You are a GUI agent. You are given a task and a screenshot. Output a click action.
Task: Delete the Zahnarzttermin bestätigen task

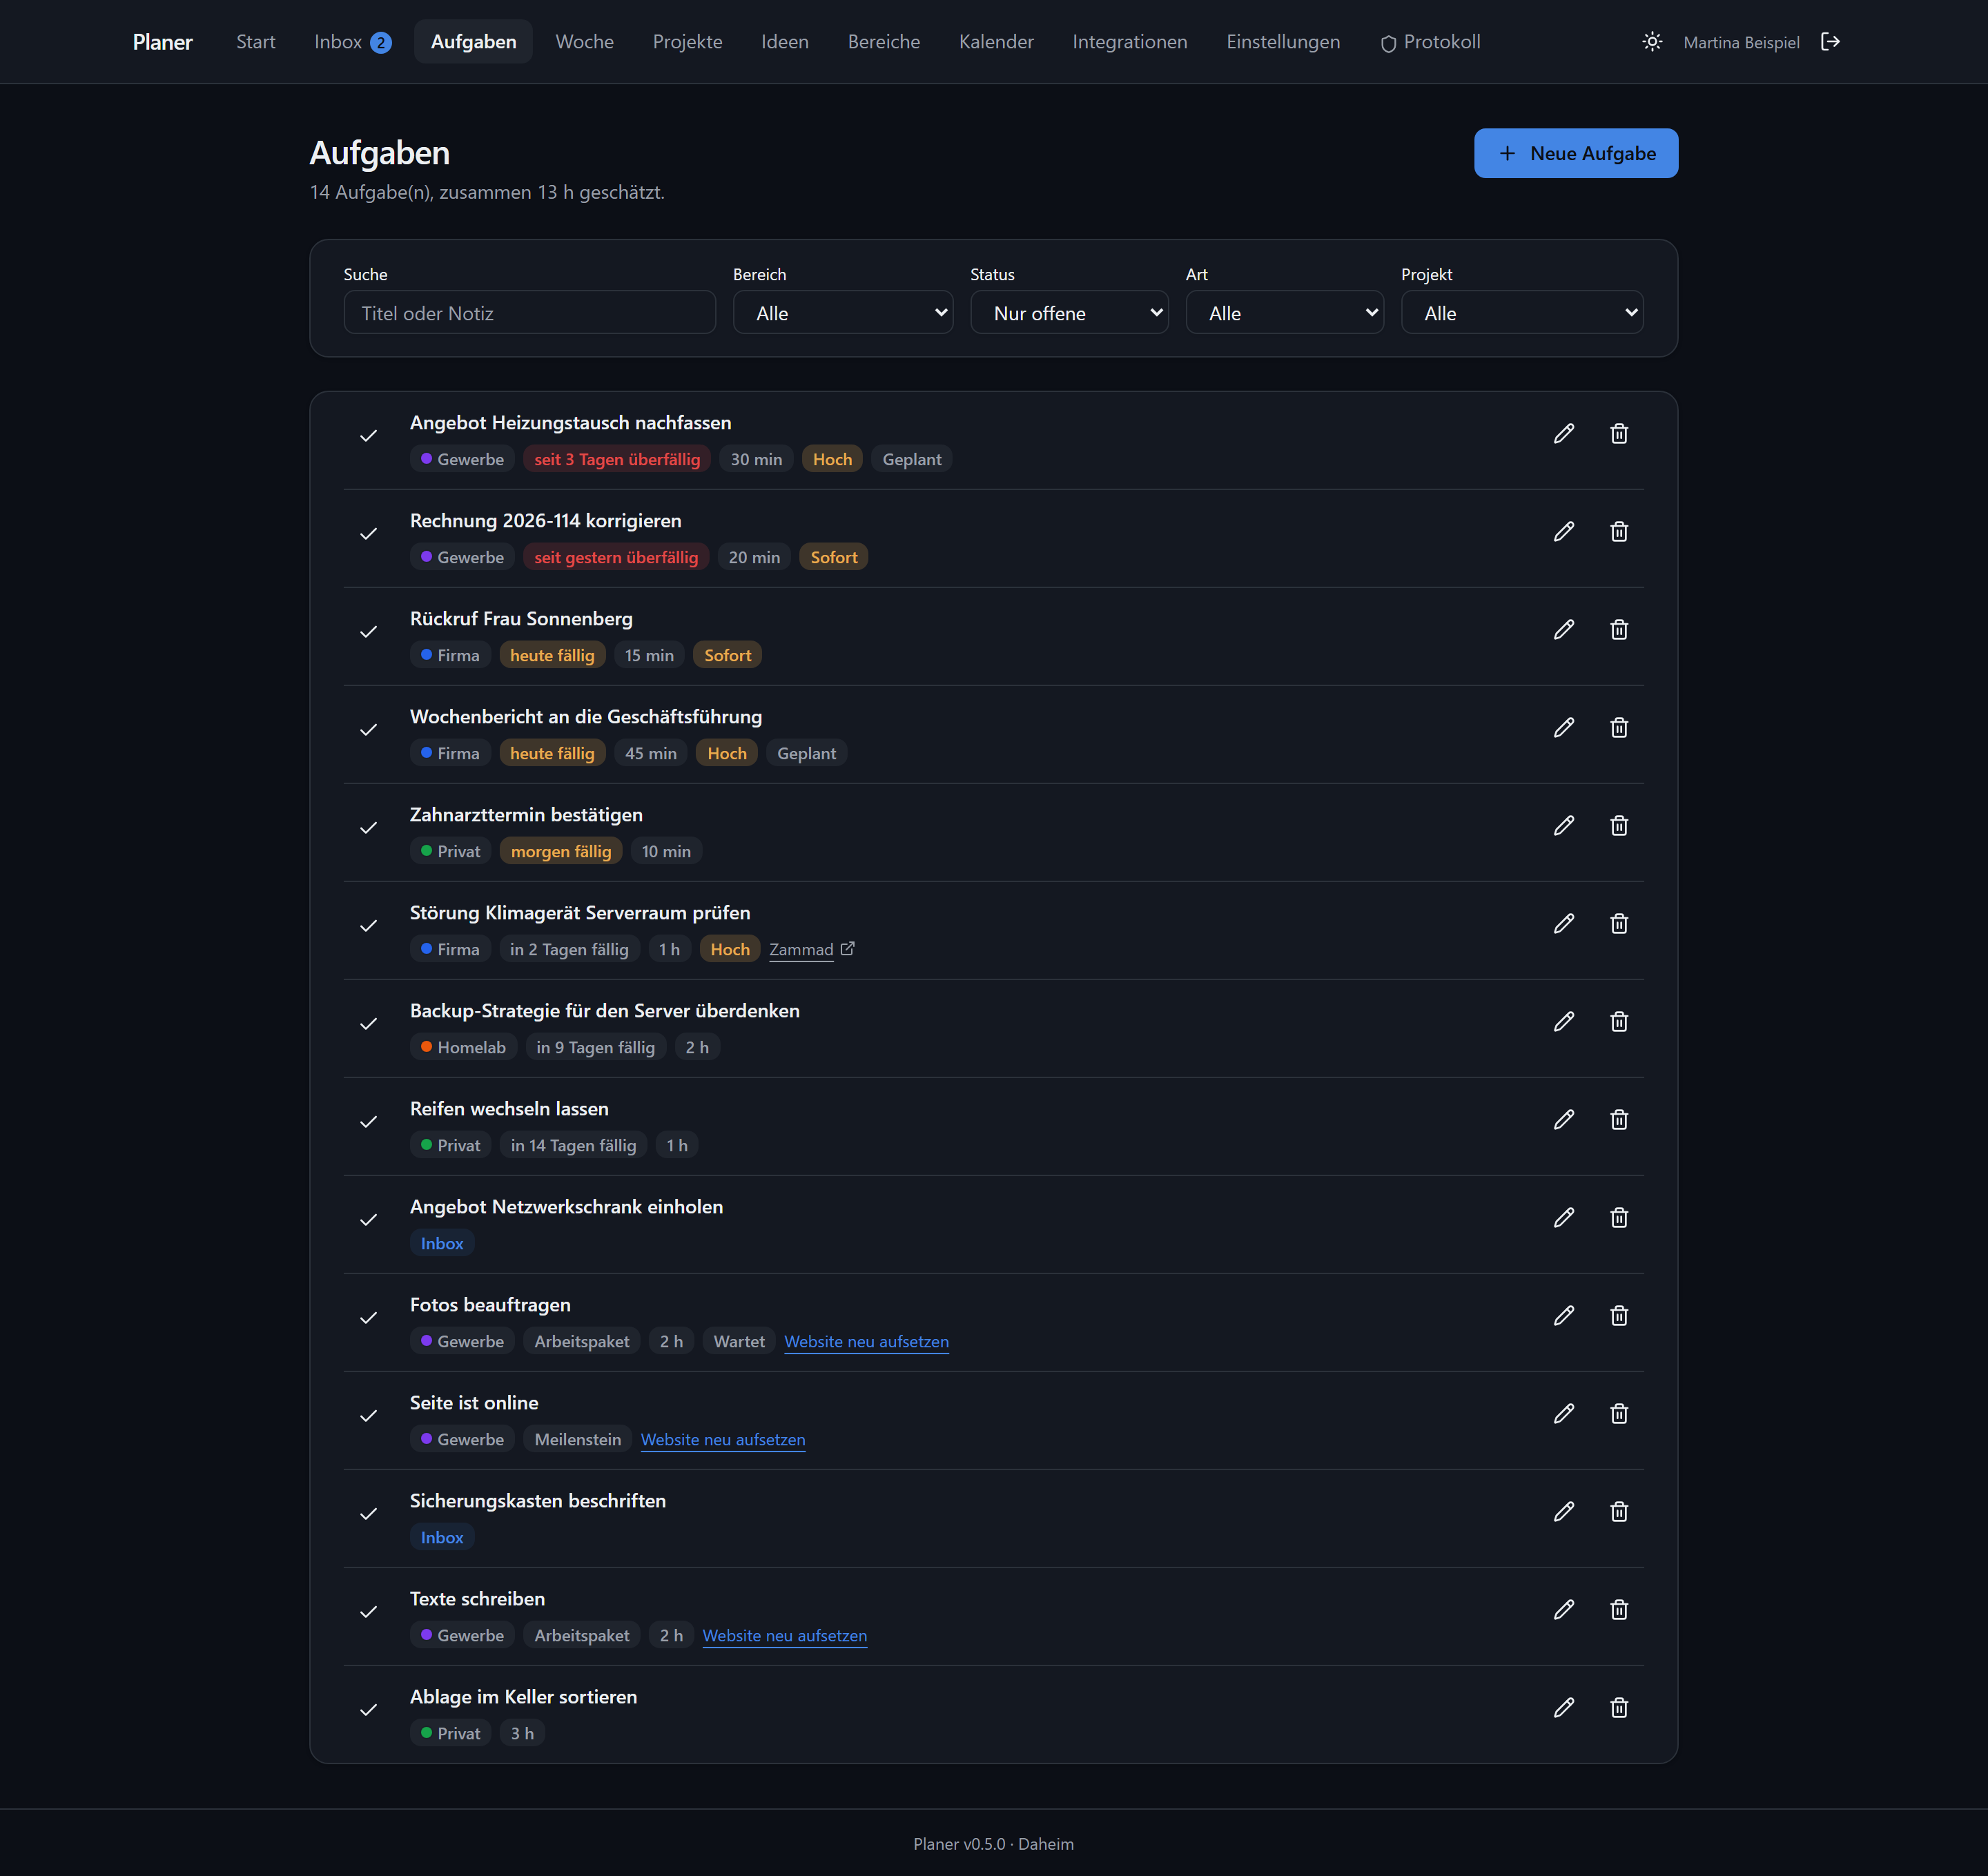(1619, 826)
